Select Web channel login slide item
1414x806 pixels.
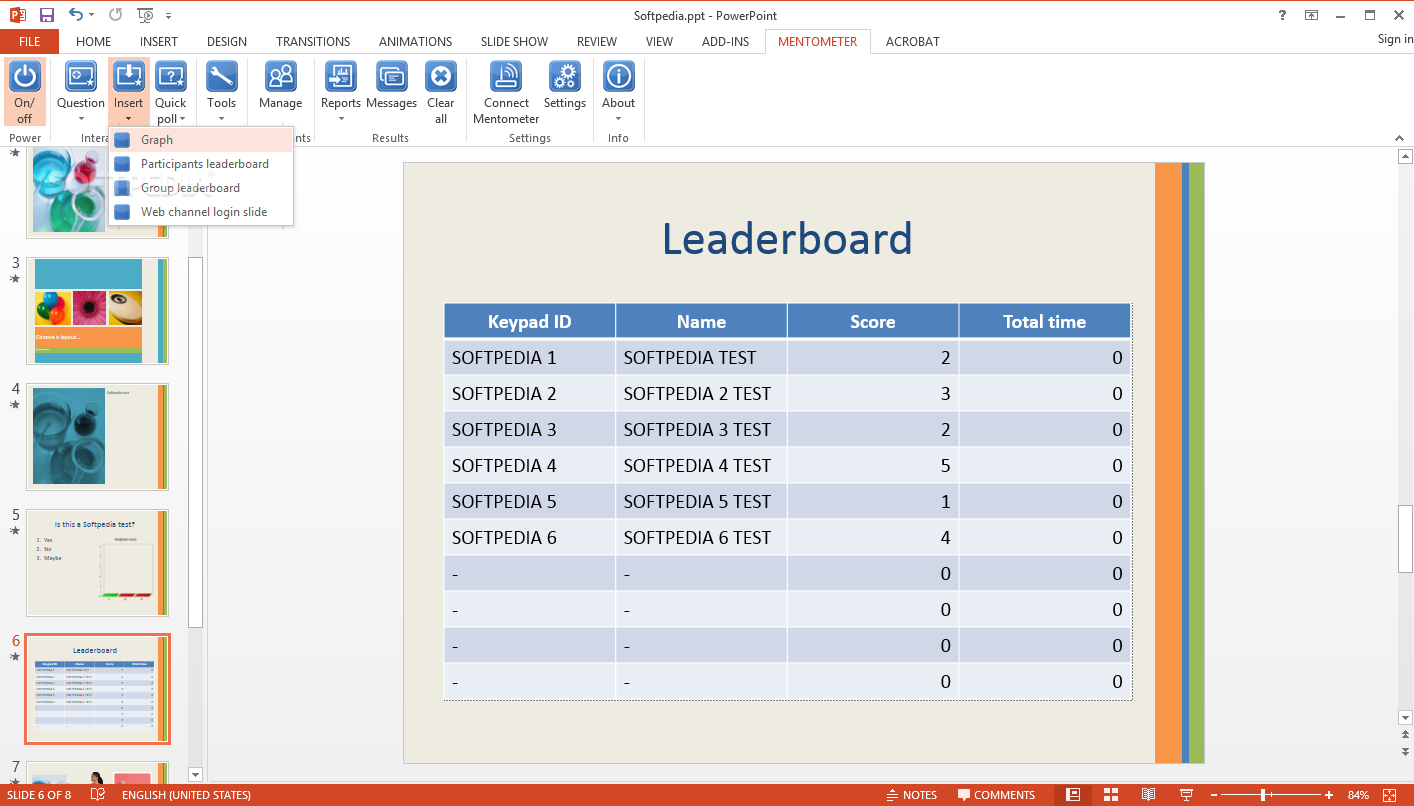pos(201,212)
